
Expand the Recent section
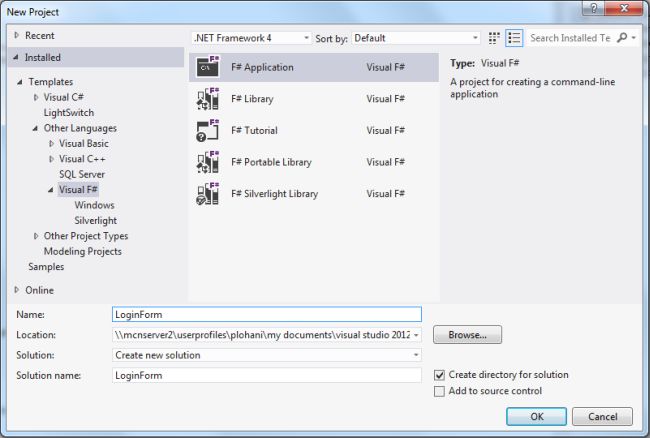coord(17,35)
